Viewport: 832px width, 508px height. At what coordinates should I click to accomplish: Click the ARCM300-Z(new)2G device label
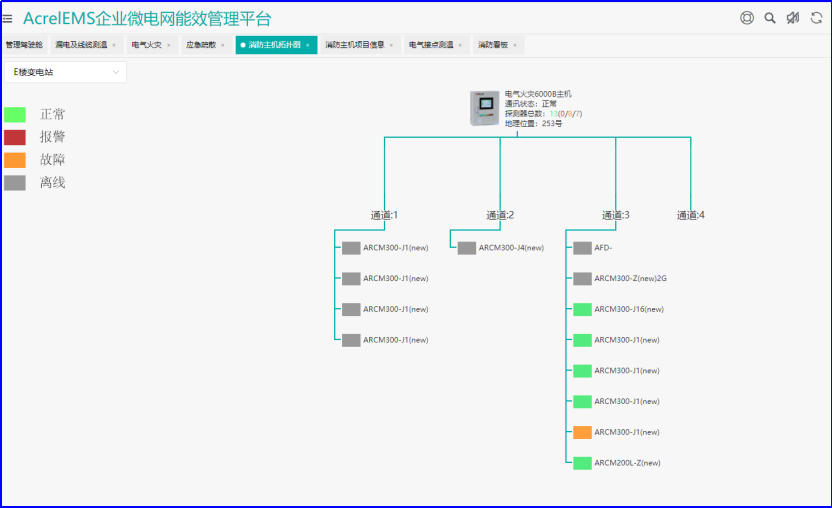(x=630, y=279)
